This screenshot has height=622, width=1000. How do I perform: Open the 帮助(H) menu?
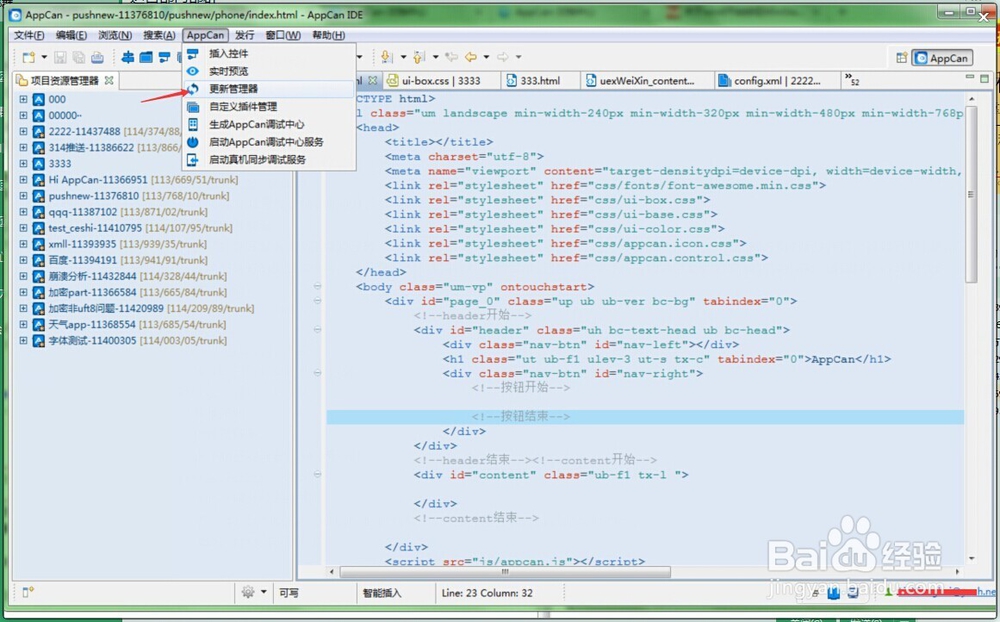point(328,35)
